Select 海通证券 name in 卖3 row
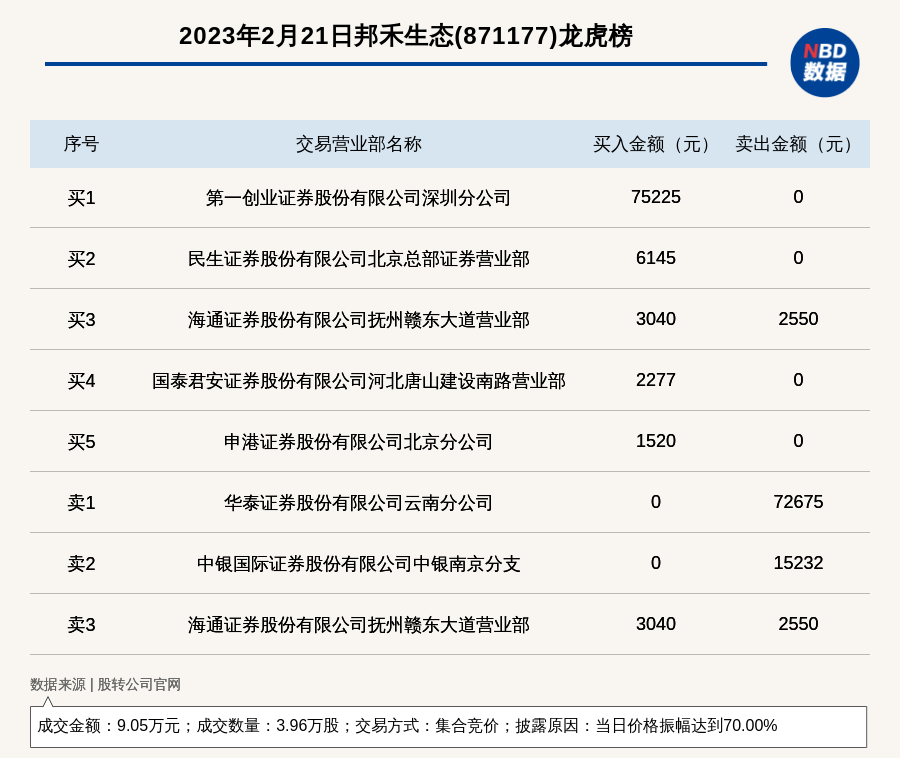This screenshot has width=900, height=758. [x=359, y=624]
